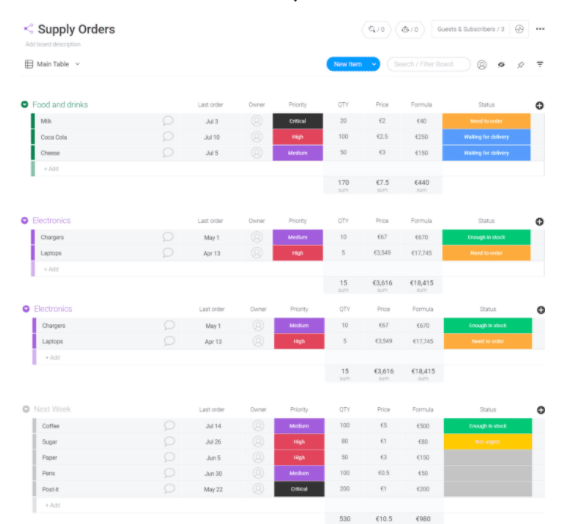Collapse the Next Week group

click(x=26, y=409)
